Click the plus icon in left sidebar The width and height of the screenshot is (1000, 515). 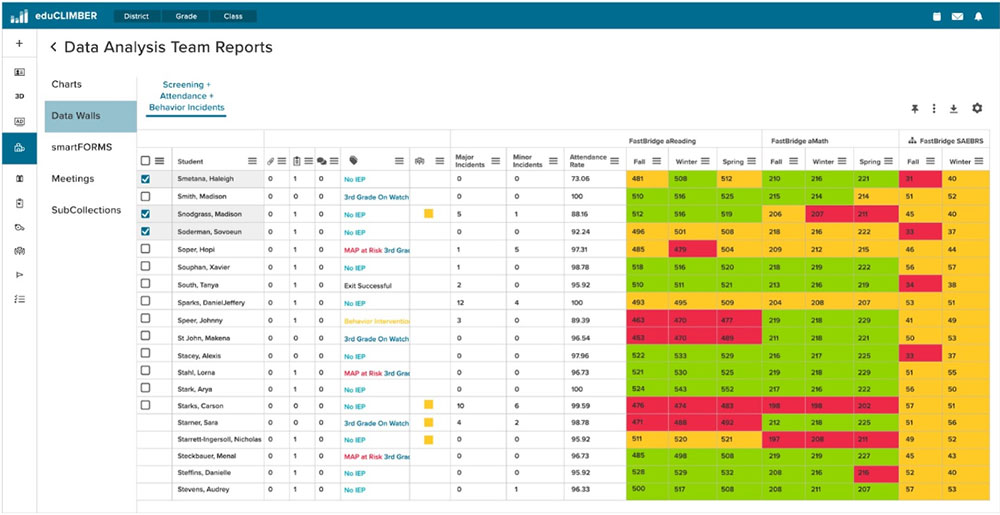coord(19,44)
